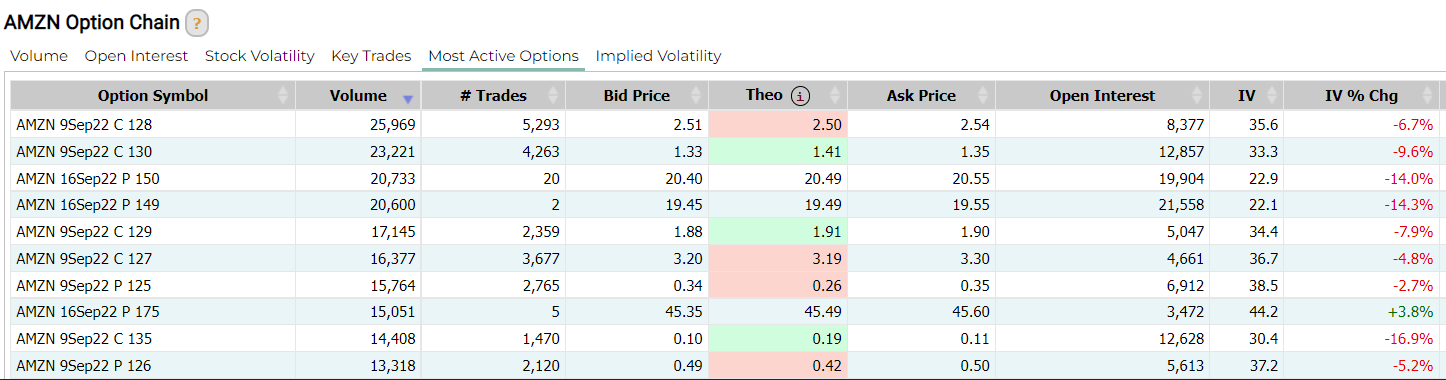Image resolution: width=1446 pixels, height=380 pixels.
Task: Switch to the Volume tab
Action: point(39,56)
